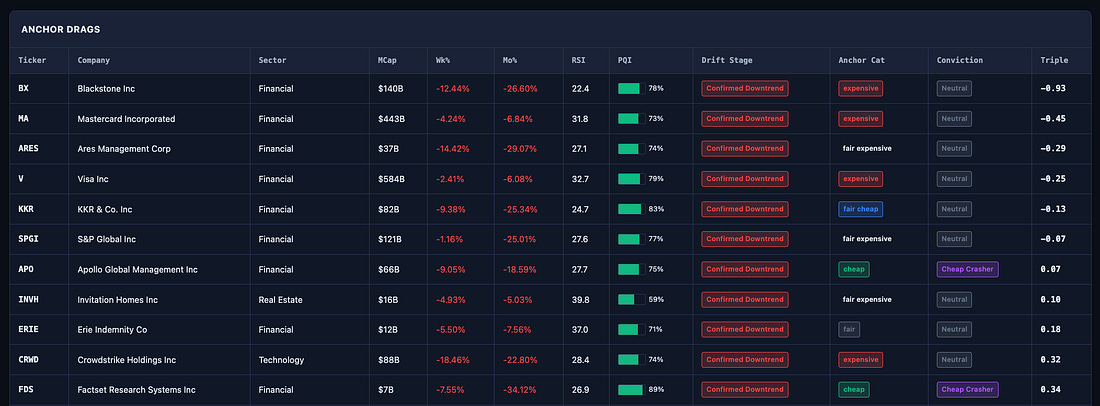Click the Anchor Cat column header
The height and width of the screenshot is (406, 1100).
861,60
